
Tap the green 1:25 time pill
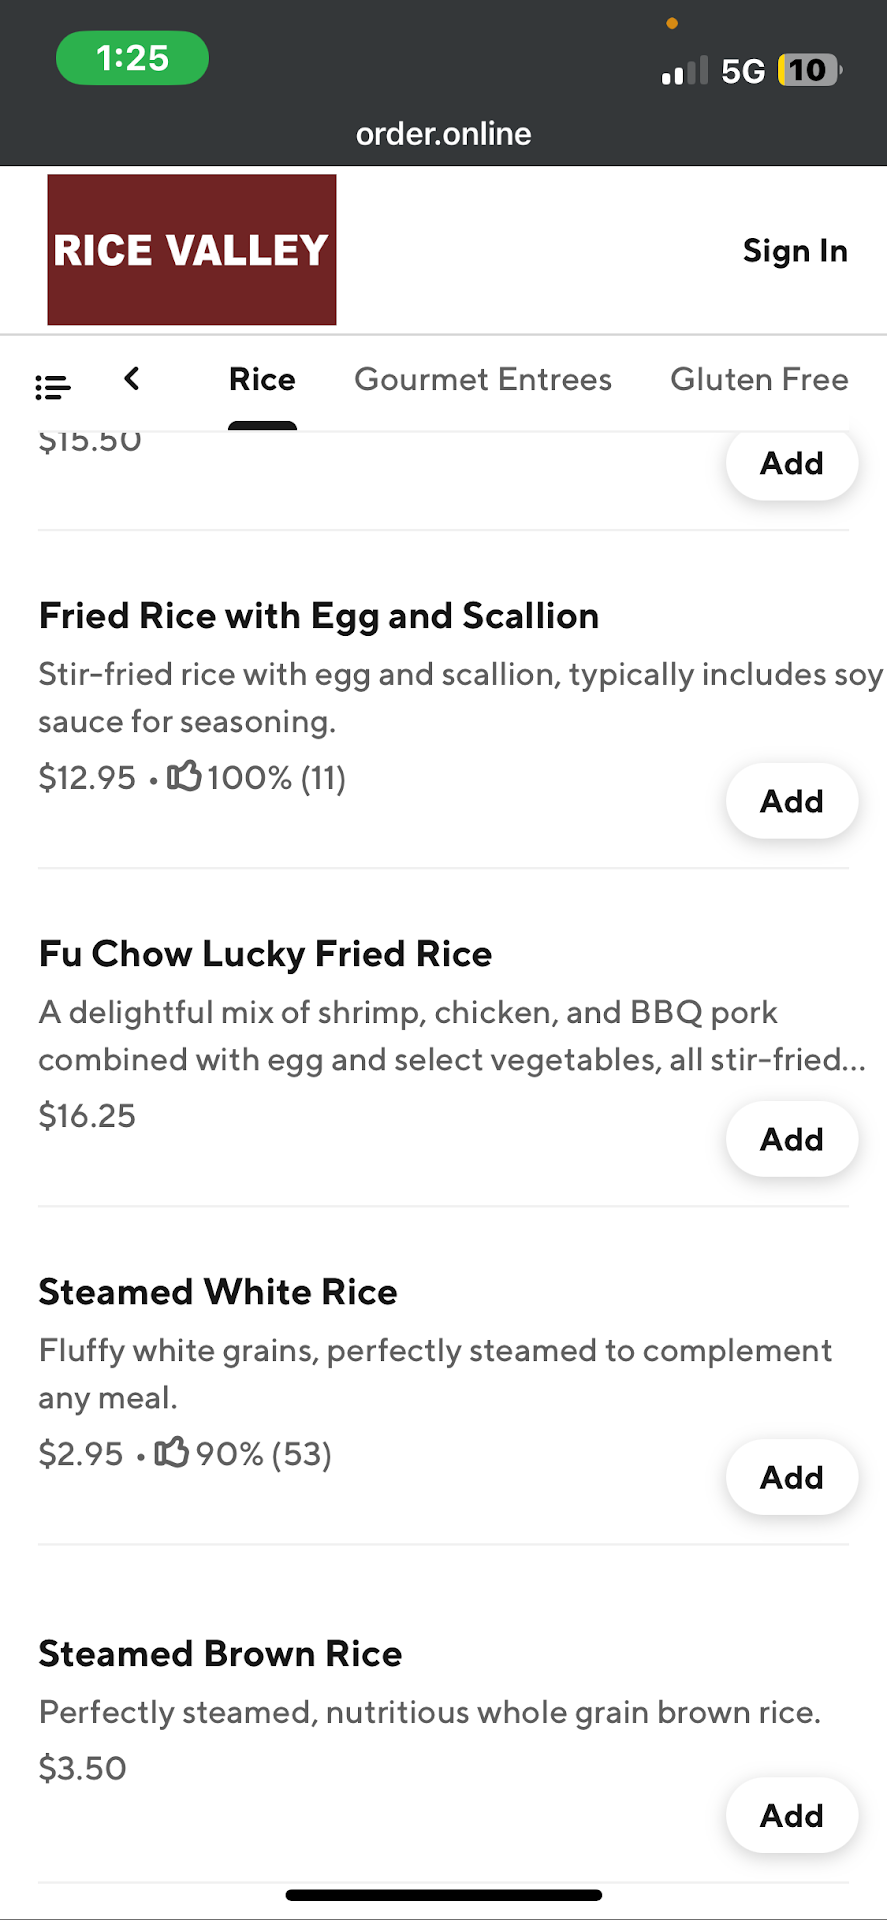tap(132, 58)
